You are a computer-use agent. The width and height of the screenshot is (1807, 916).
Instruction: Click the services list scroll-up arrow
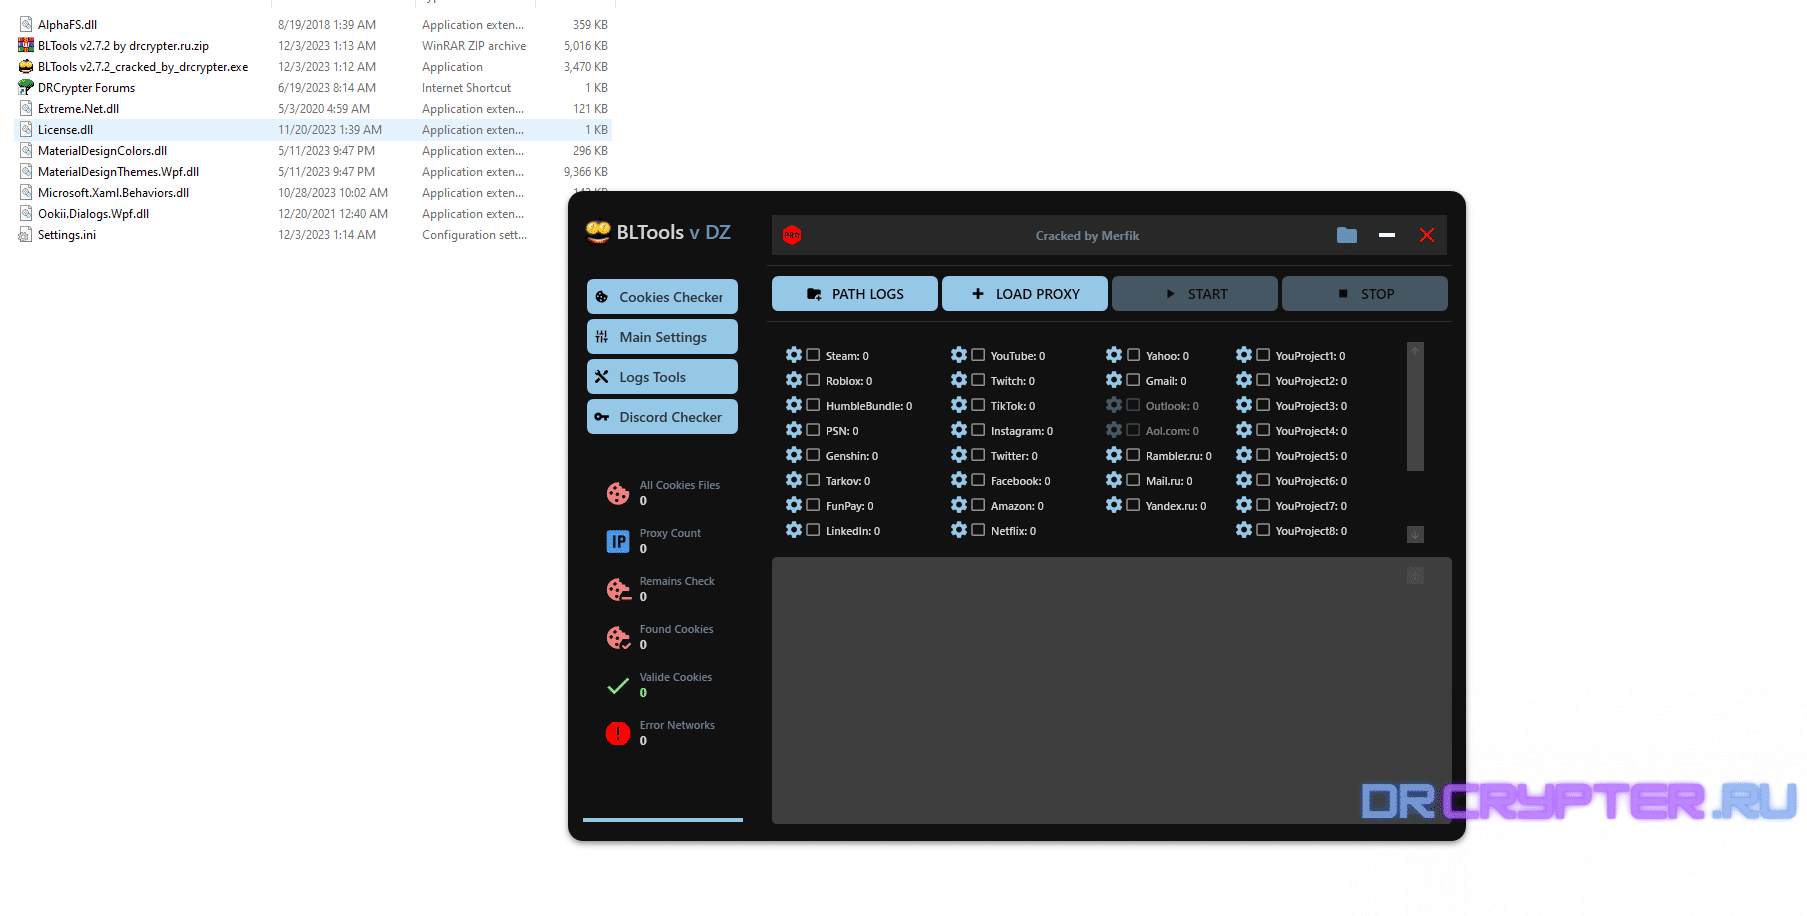(x=1415, y=351)
